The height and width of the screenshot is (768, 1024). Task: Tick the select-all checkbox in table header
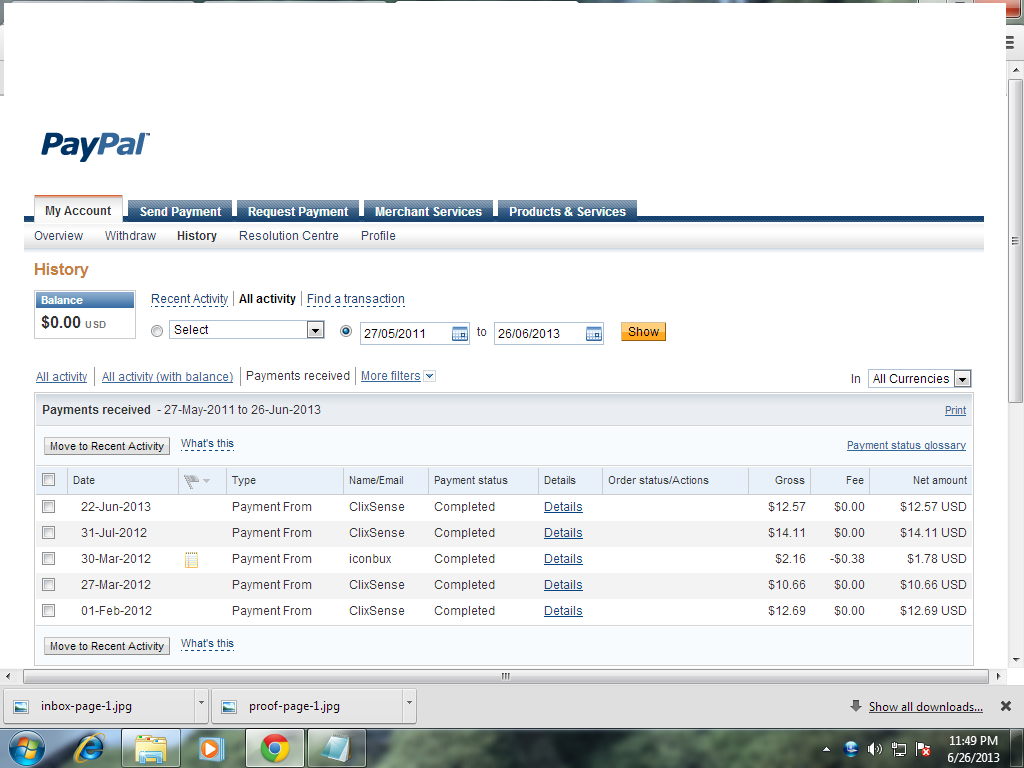[x=49, y=480]
